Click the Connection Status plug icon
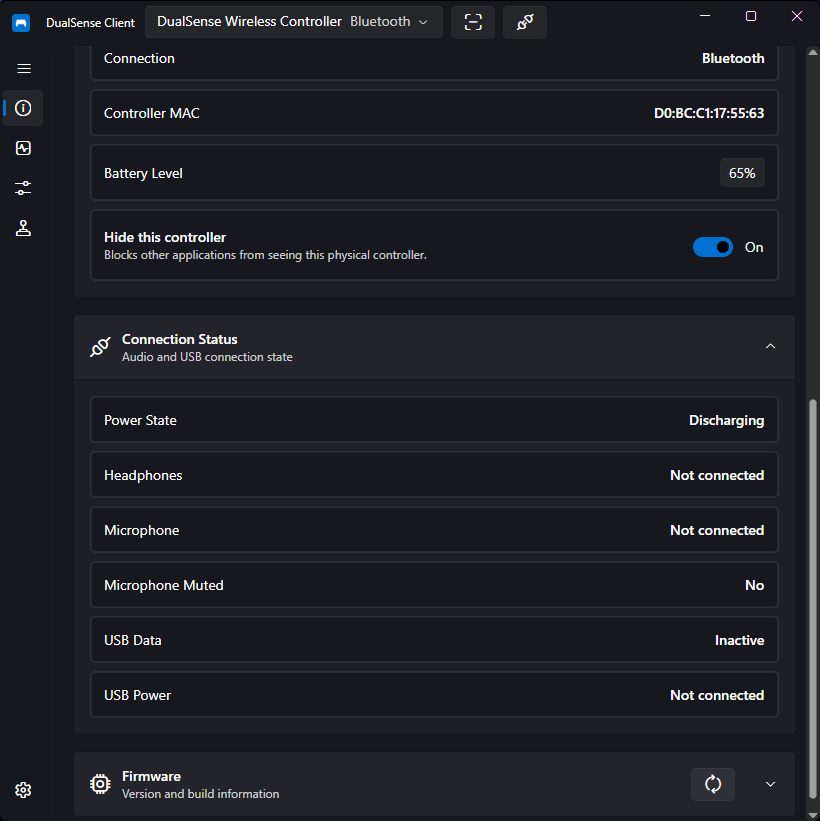This screenshot has height=821, width=820. point(100,347)
